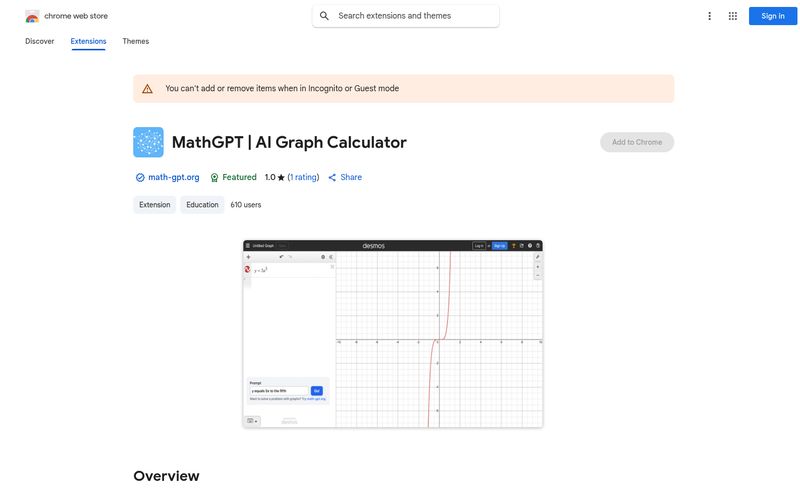Switch to the Themes tab
The image size is (800, 496).
(136, 41)
